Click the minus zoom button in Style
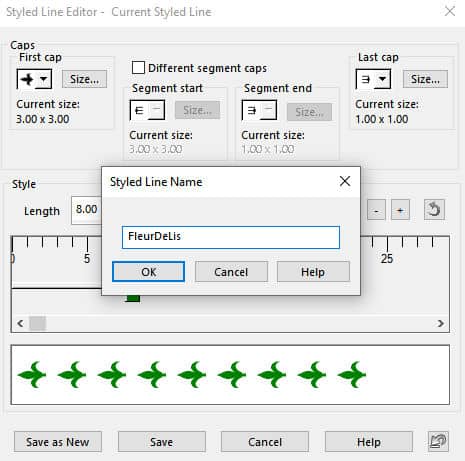 (x=376, y=210)
